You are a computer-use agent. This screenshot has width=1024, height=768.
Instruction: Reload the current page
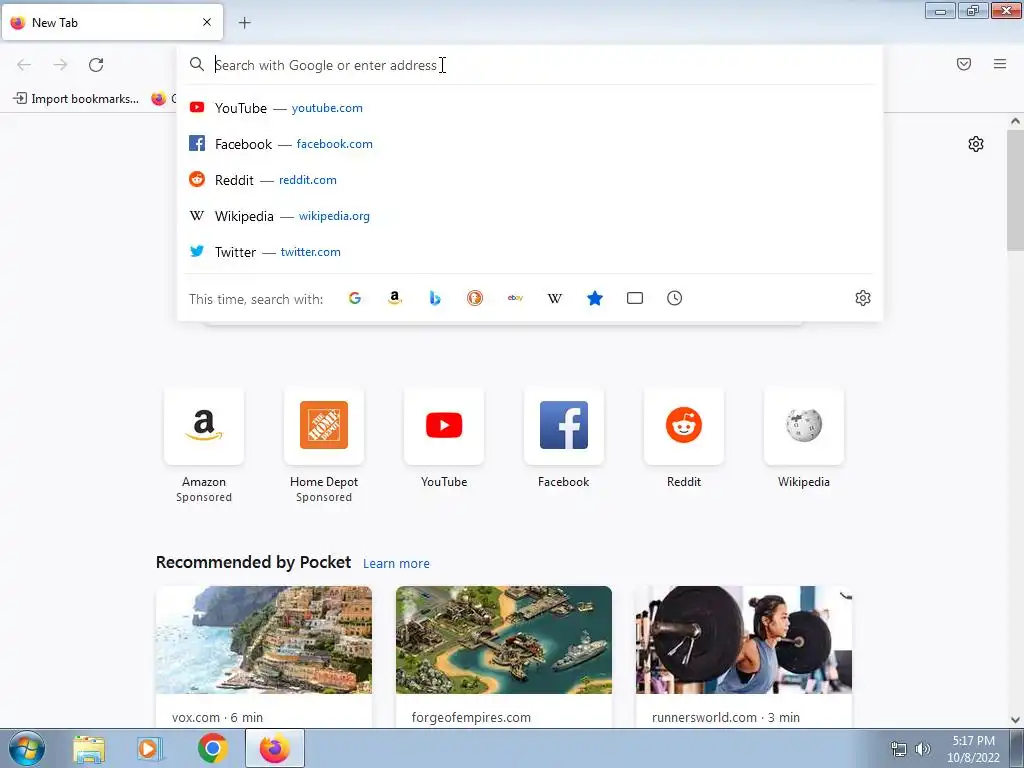tap(96, 65)
